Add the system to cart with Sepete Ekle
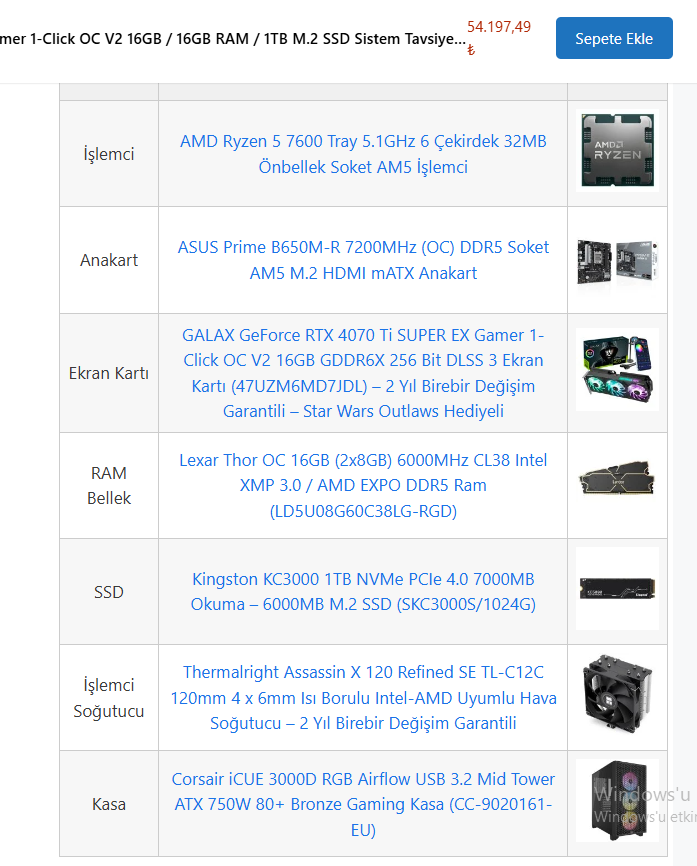The image size is (697, 866). coord(614,38)
